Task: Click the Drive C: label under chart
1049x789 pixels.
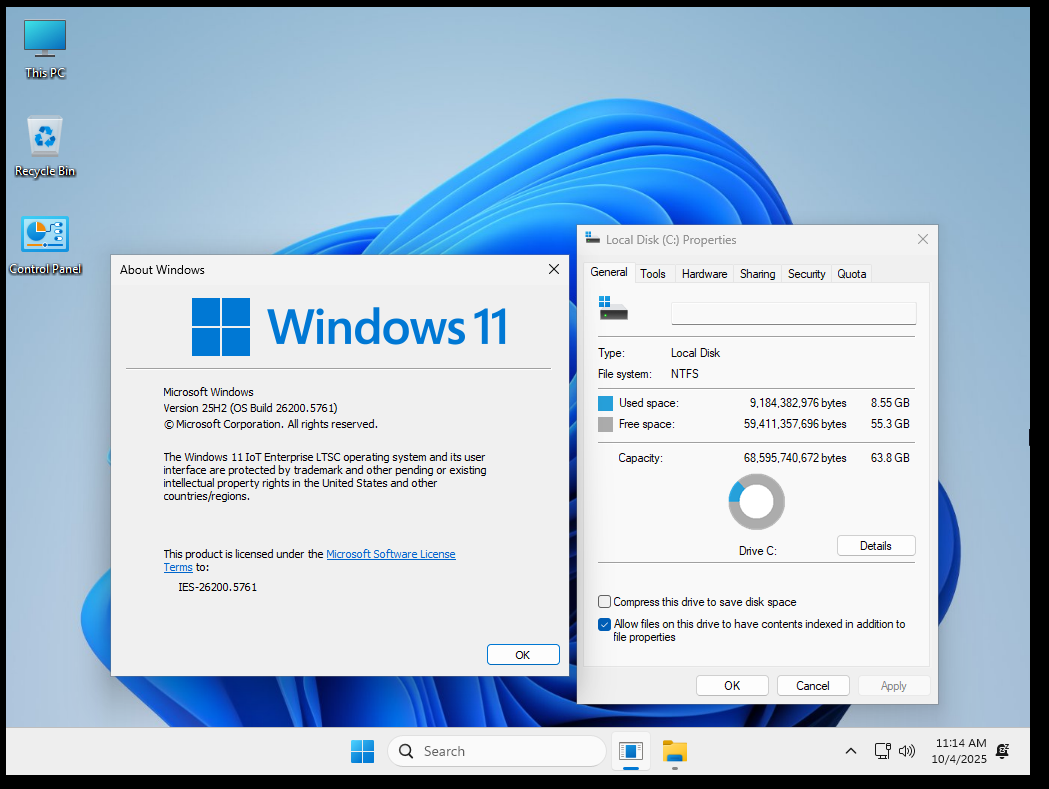Action: pyautogui.click(x=757, y=551)
